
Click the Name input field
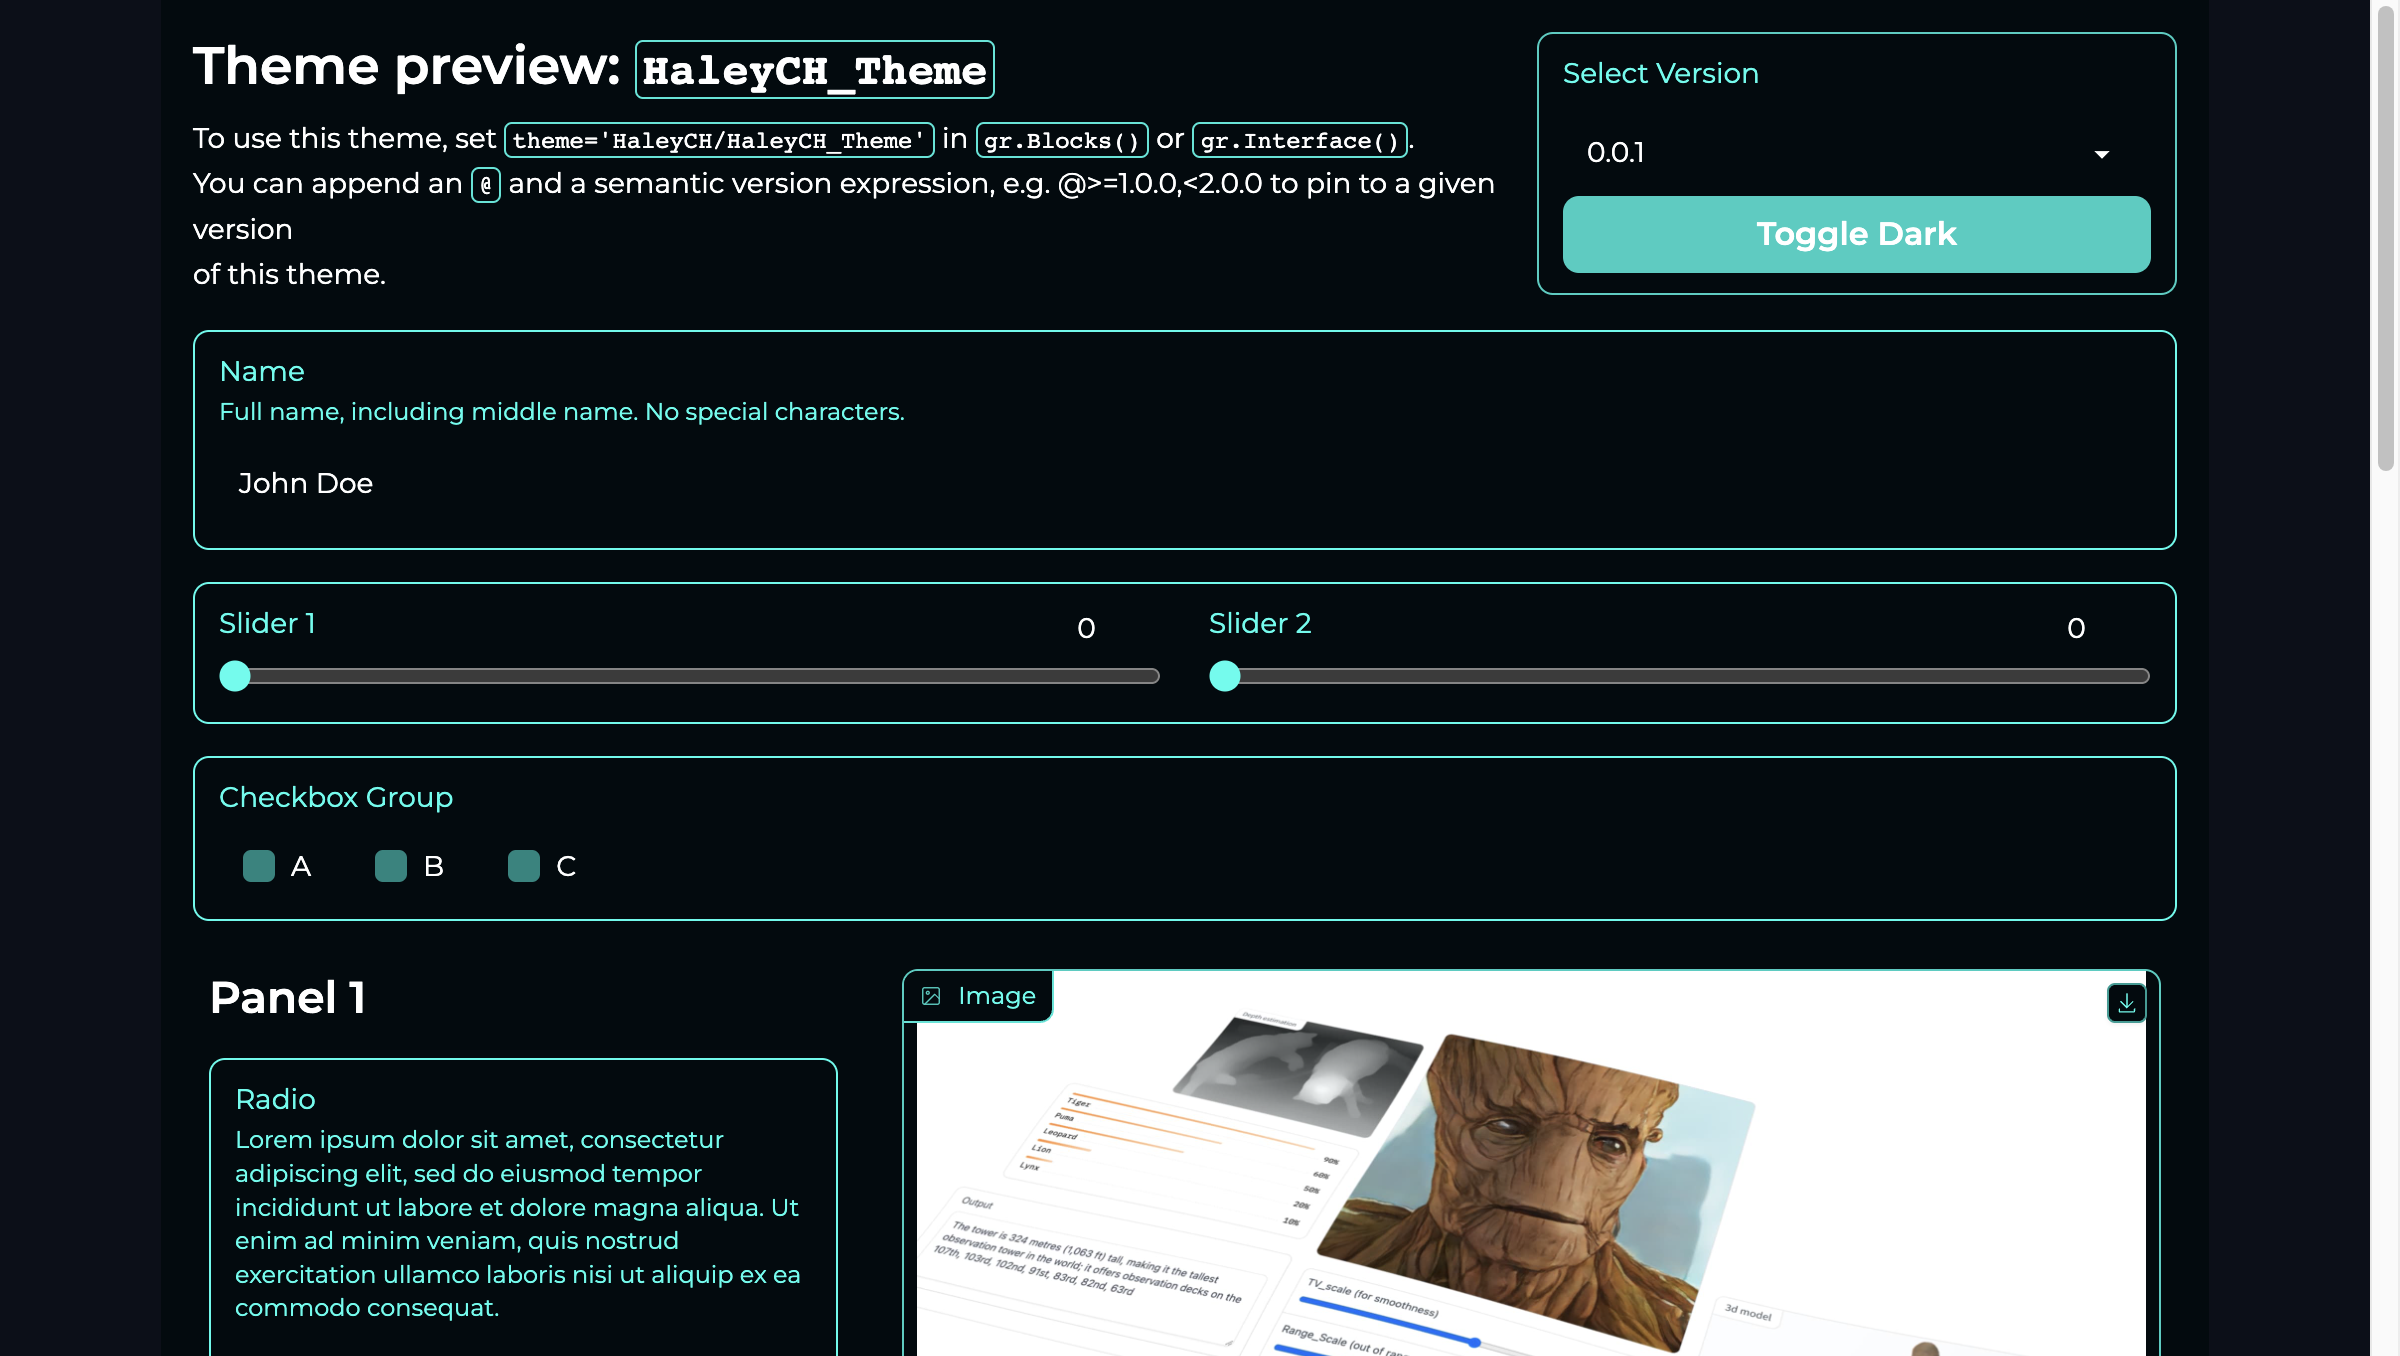(x=1185, y=483)
